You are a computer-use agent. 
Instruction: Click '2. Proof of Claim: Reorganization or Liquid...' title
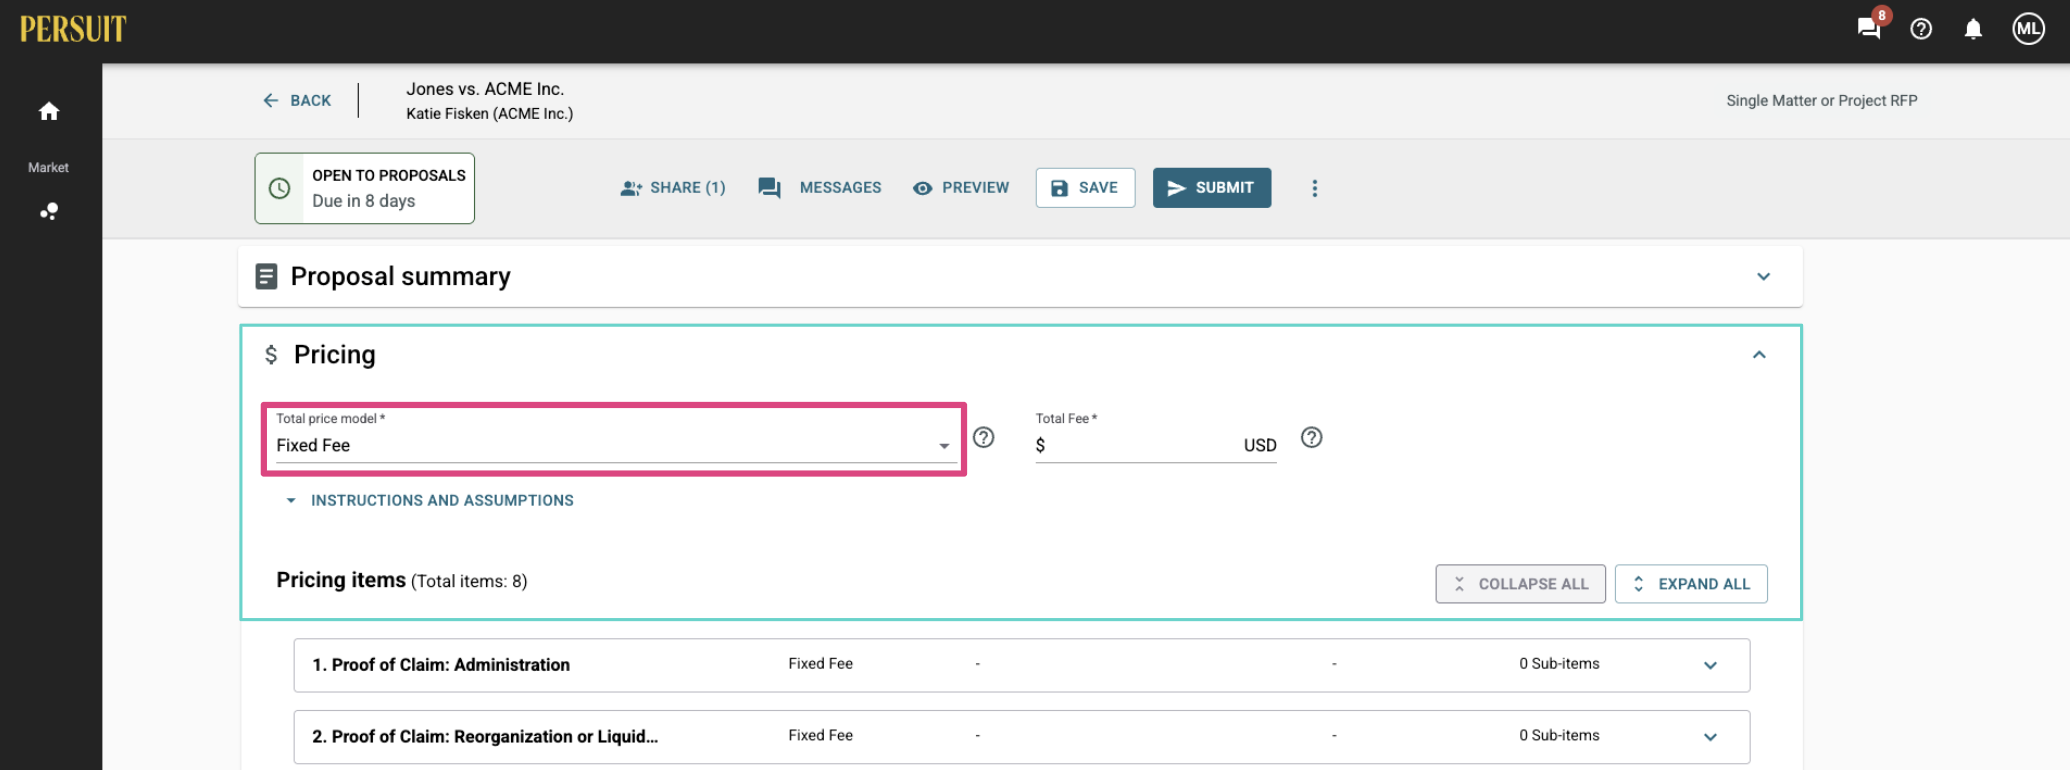coord(485,737)
